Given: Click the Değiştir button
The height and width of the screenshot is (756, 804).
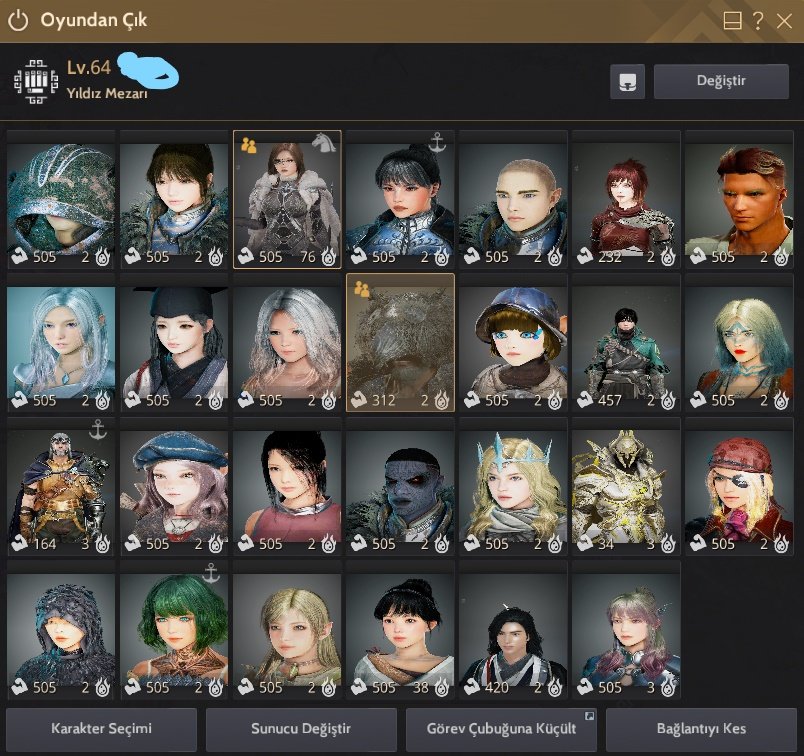Looking at the screenshot, I should (x=721, y=81).
